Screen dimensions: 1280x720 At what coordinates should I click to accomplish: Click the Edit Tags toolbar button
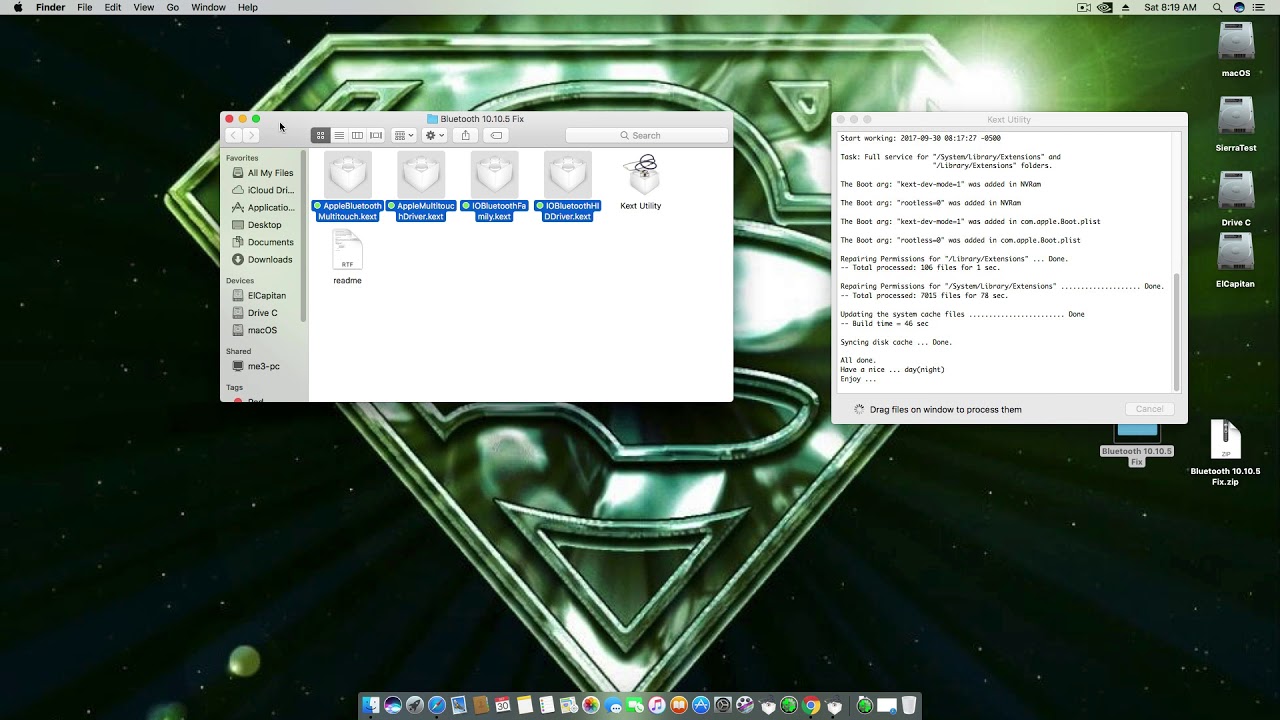click(x=496, y=135)
